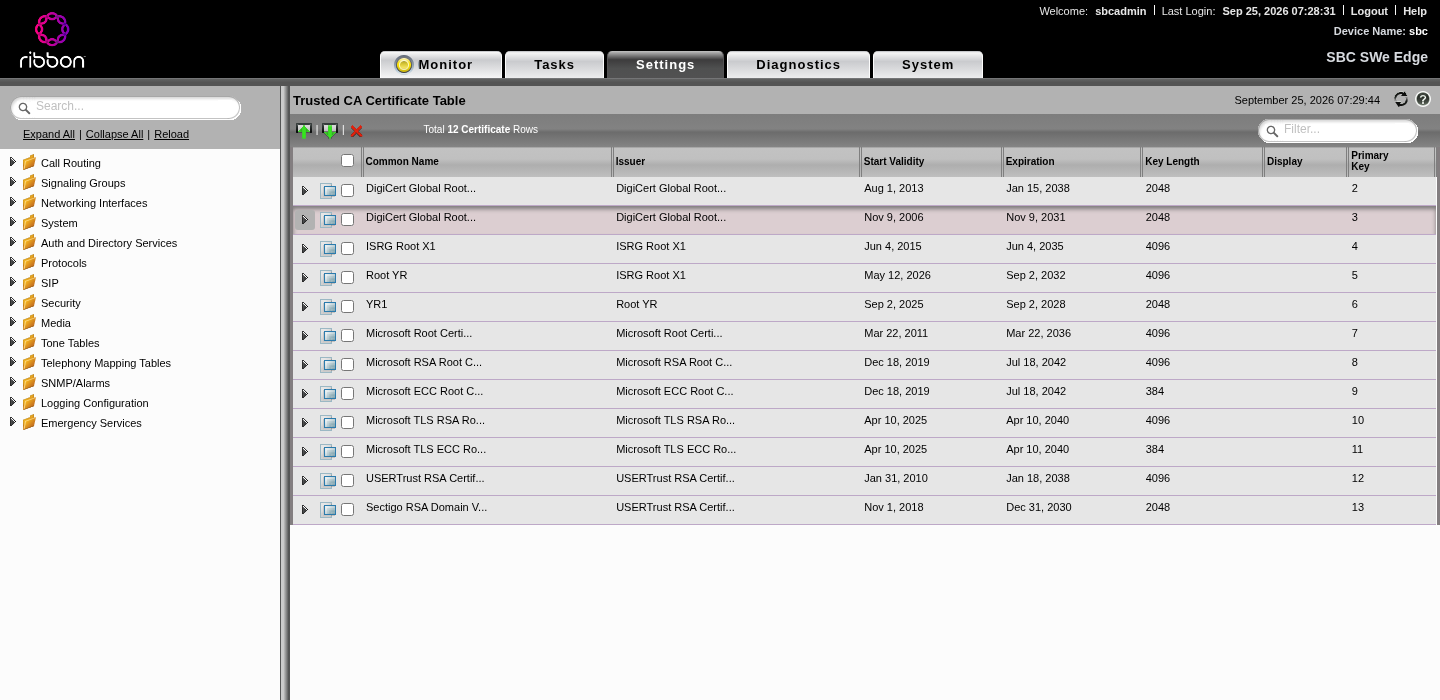1440x700 pixels.
Task: Click the SIP folder icon
Action: coord(29,282)
